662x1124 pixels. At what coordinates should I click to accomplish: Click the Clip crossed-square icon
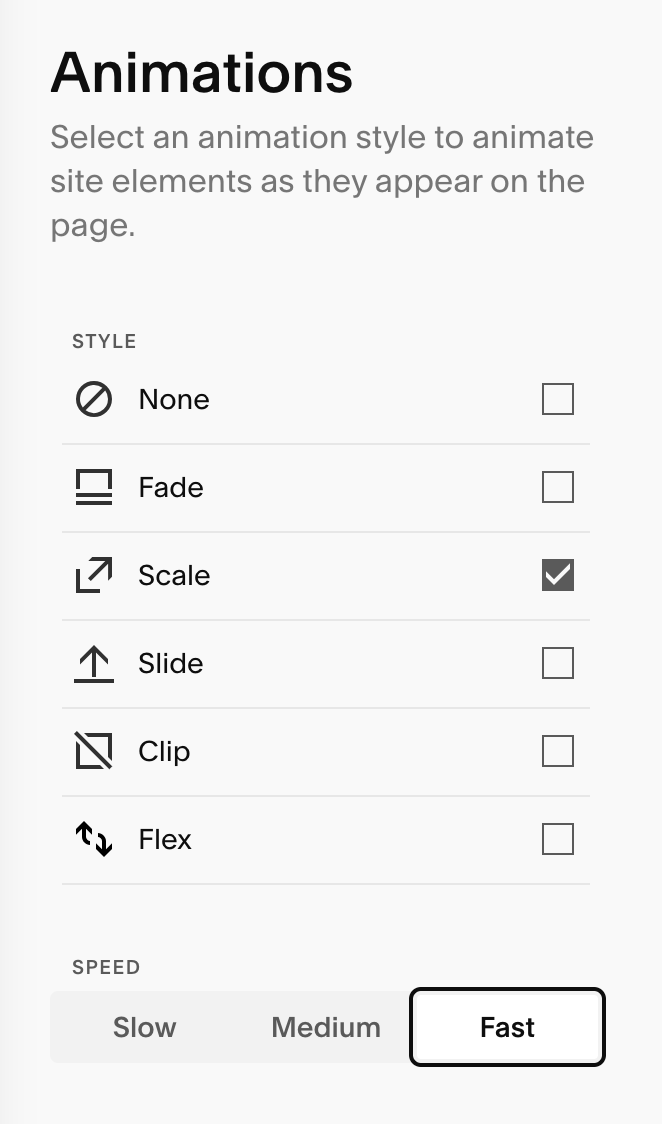click(94, 751)
